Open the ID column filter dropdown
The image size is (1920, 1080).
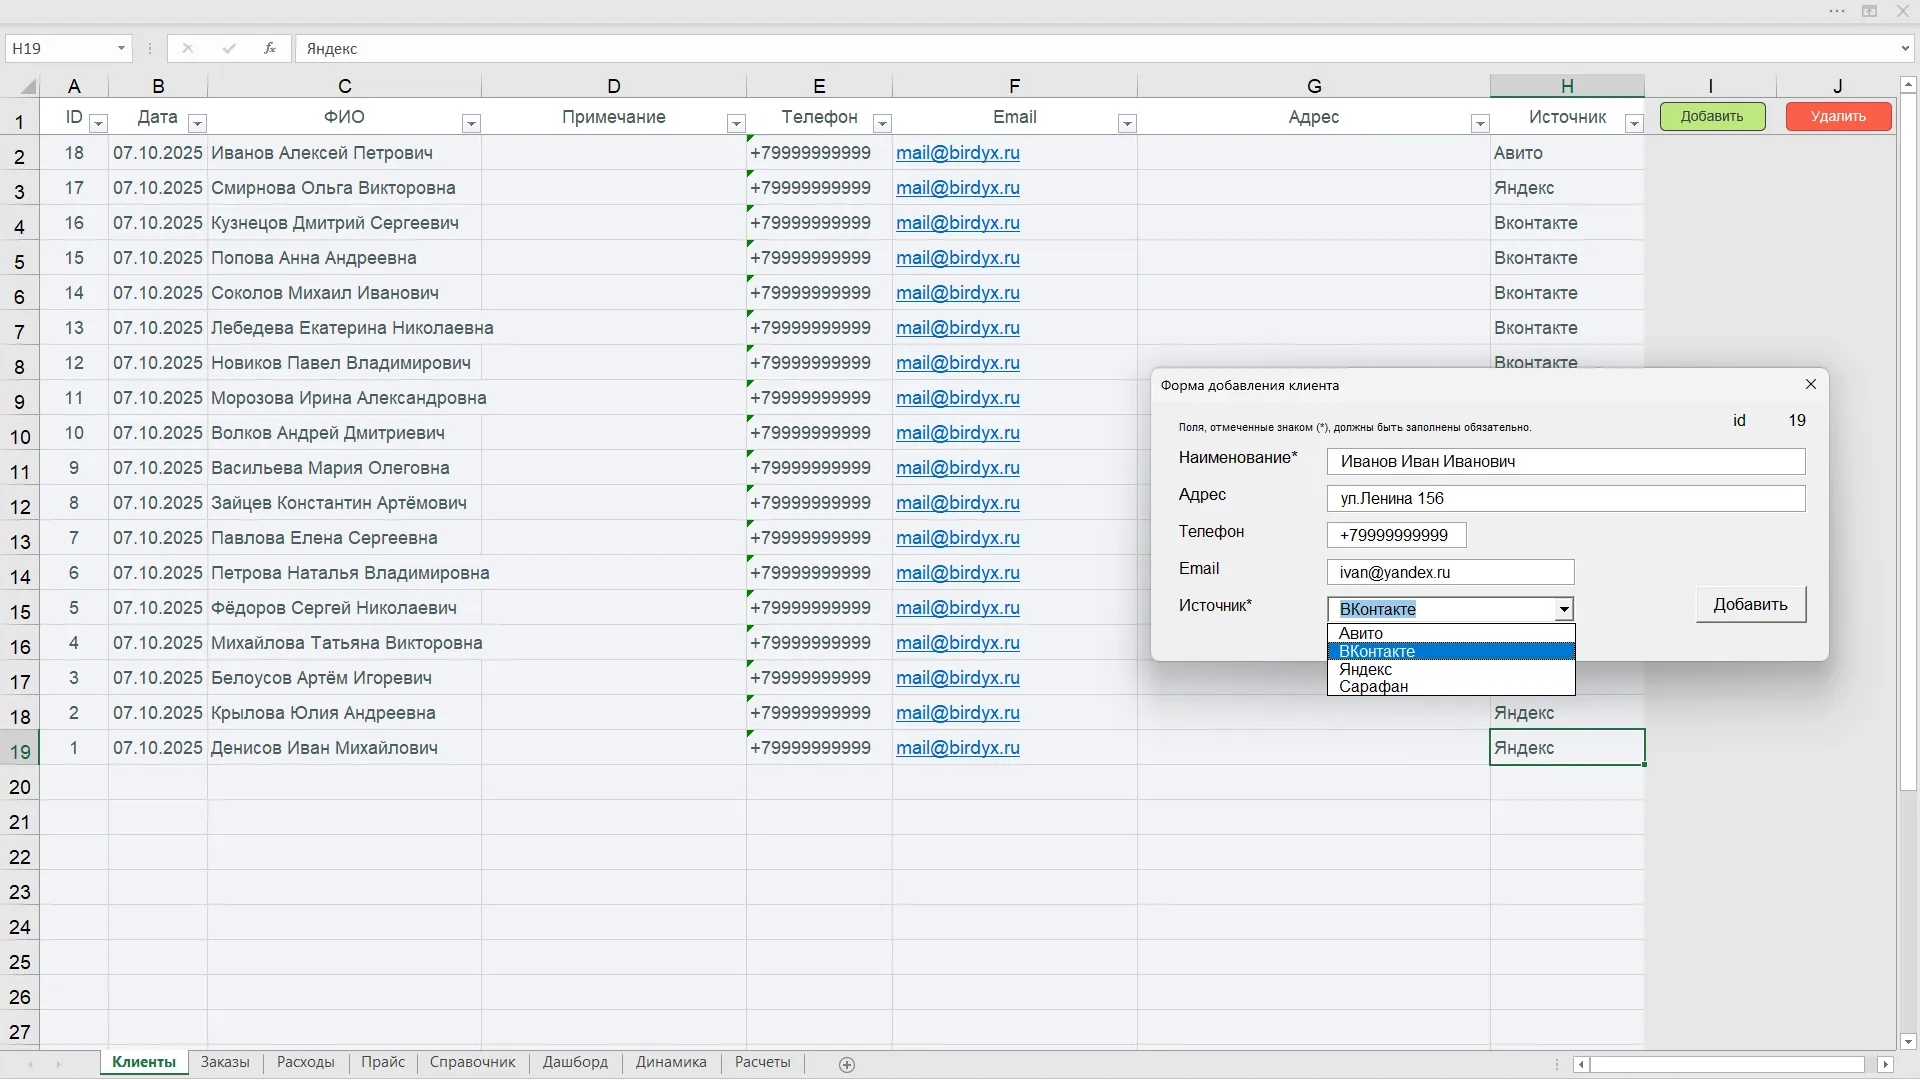pyautogui.click(x=98, y=123)
